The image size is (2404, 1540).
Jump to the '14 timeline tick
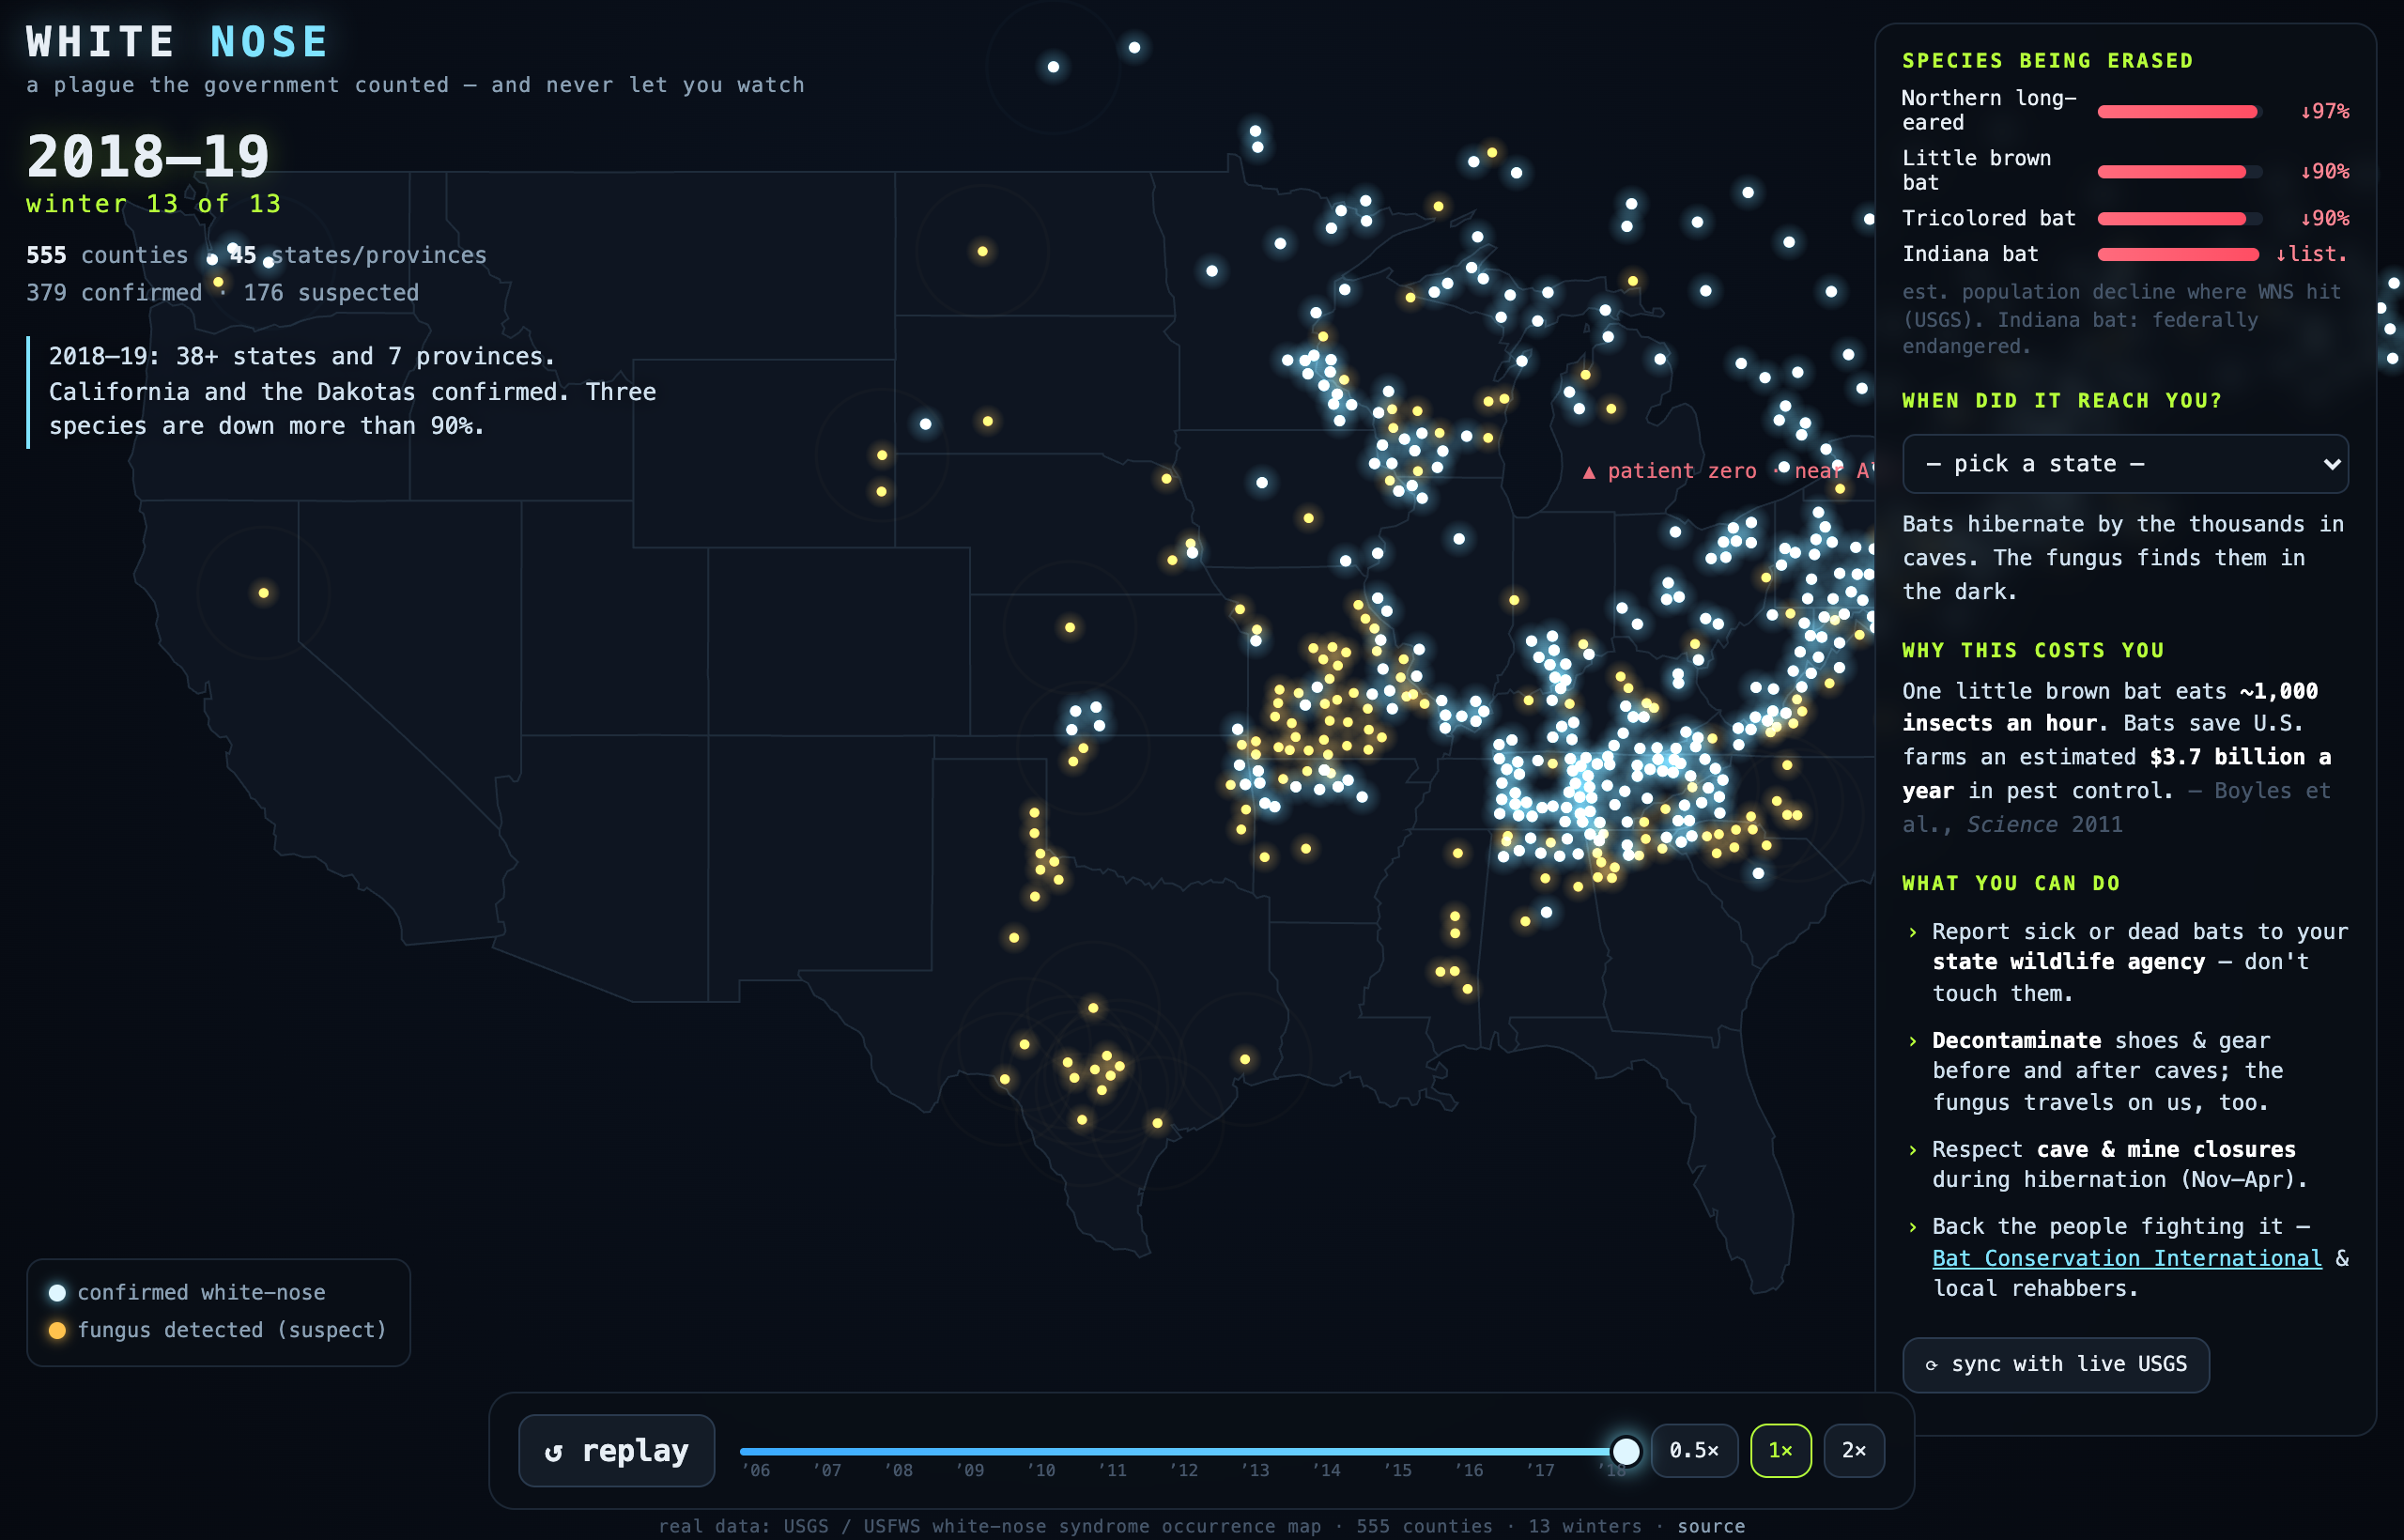[x=1326, y=1470]
